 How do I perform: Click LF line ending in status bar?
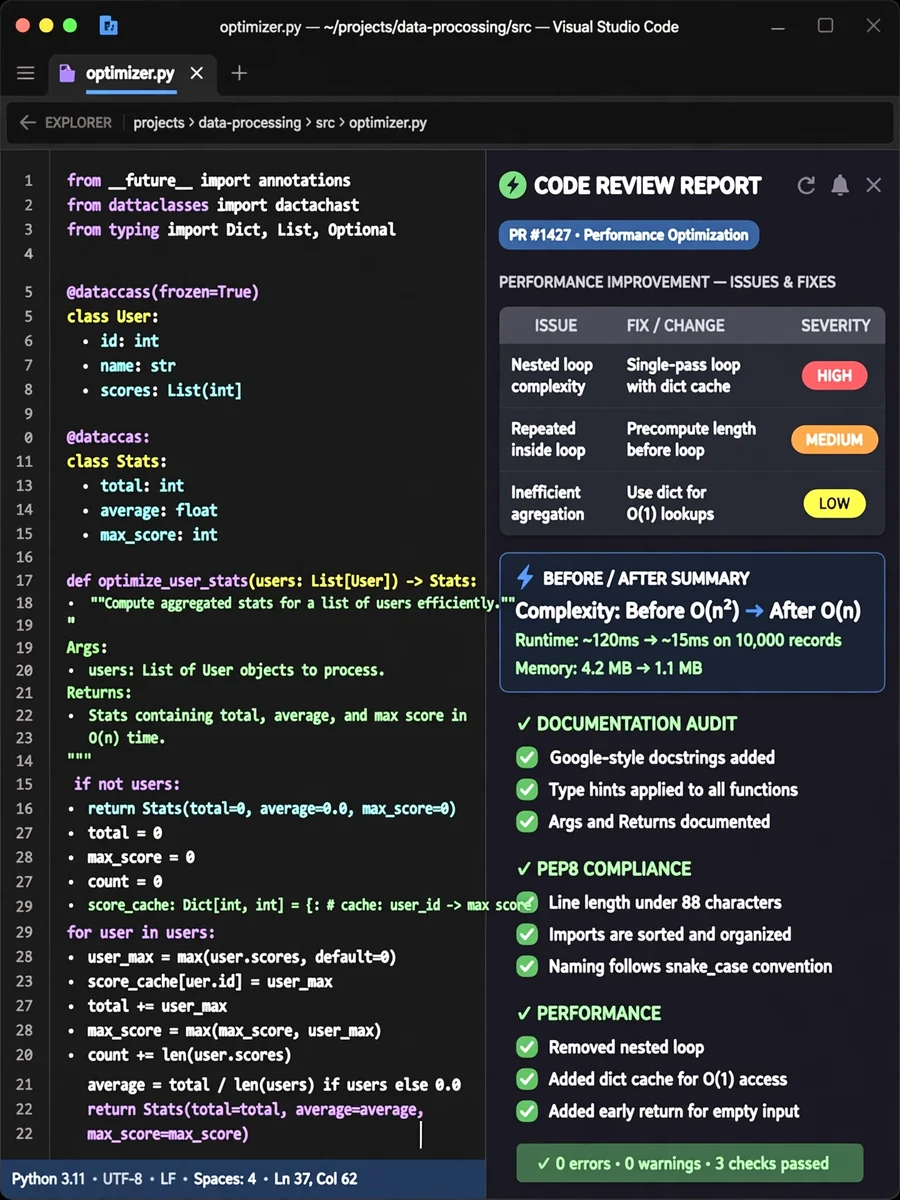tap(169, 1179)
